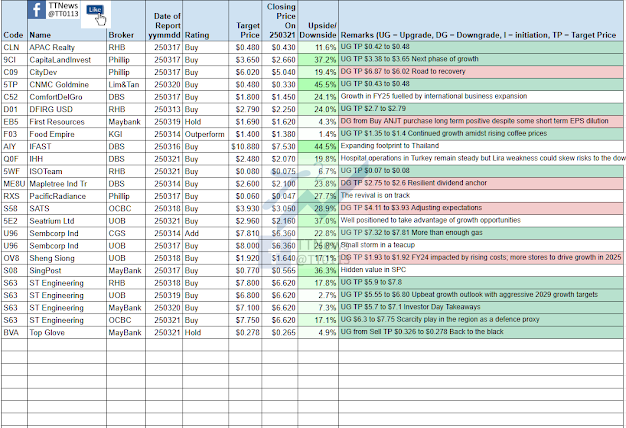Click remark 'The revival is on track'
Image resolution: width=626 pixels, height=428 pixels.
click(375, 195)
